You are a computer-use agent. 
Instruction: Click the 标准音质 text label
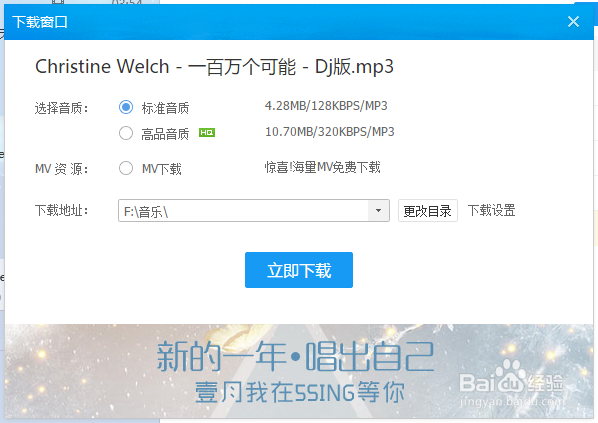point(165,108)
